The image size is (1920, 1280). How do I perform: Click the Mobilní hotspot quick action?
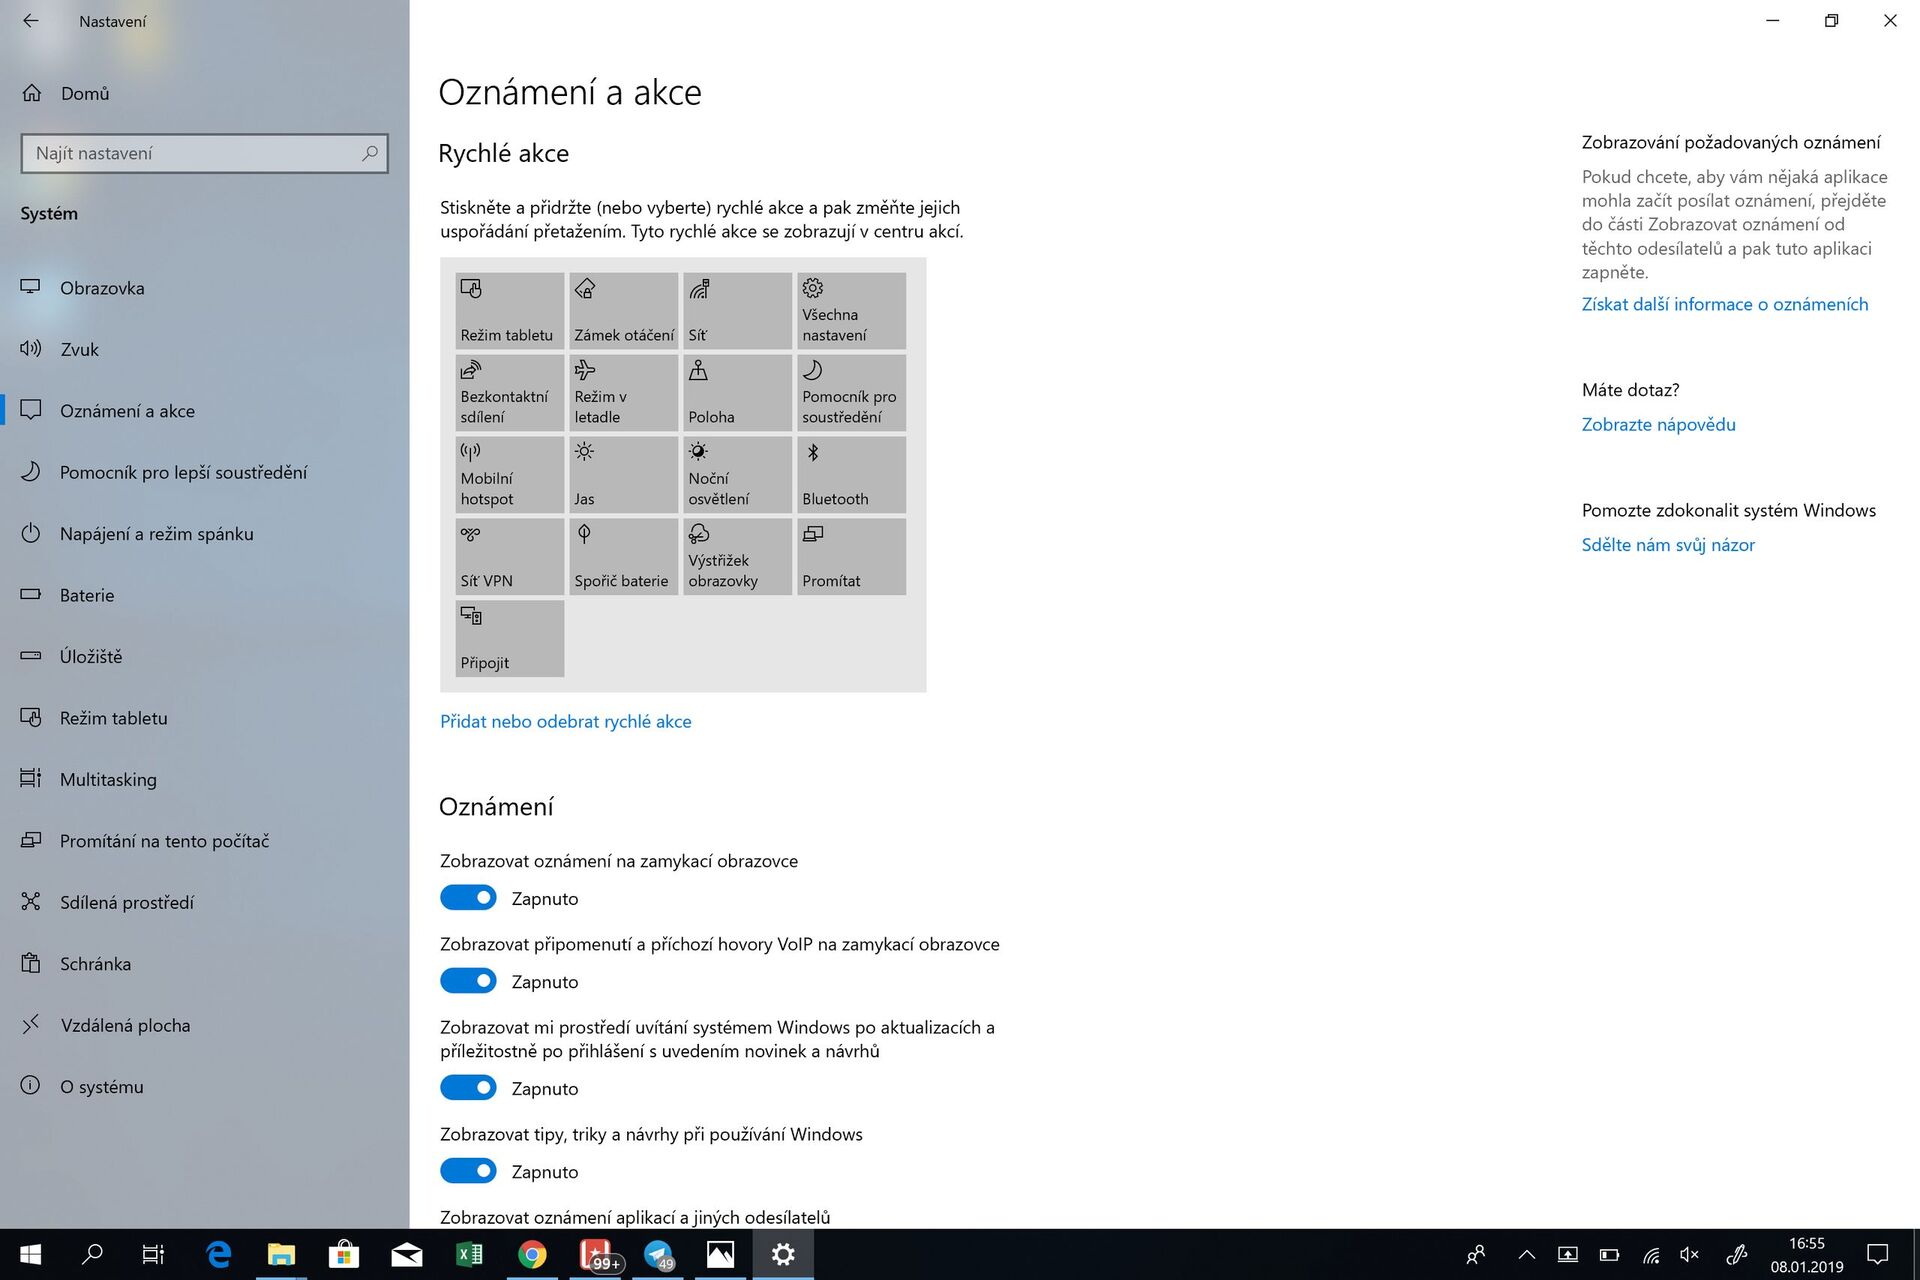(509, 474)
